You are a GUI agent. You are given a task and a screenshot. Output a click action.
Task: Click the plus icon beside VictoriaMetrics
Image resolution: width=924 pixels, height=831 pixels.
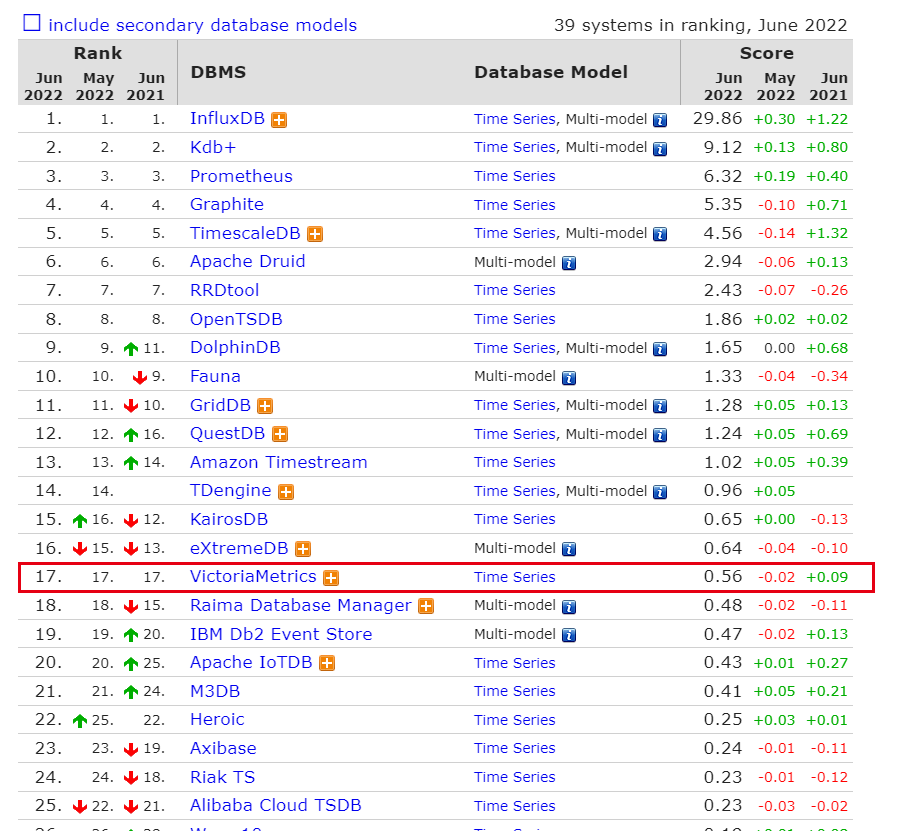point(331,578)
